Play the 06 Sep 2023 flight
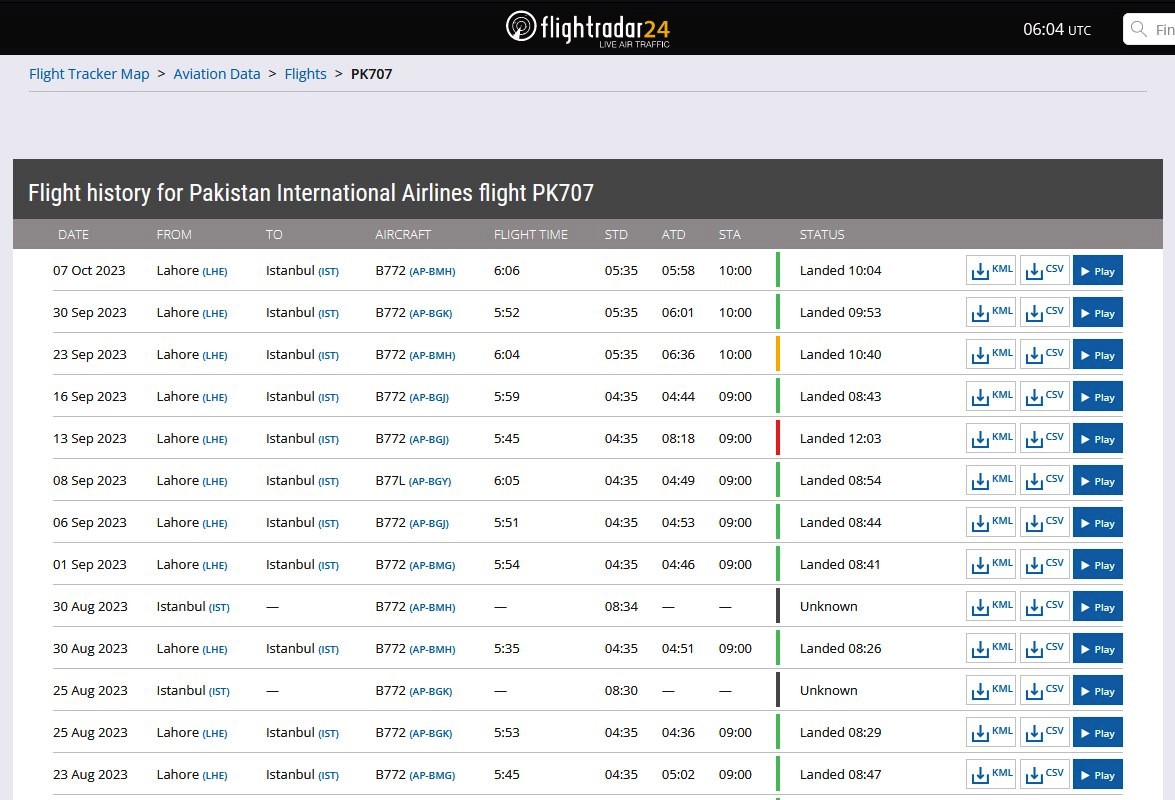 point(1097,523)
